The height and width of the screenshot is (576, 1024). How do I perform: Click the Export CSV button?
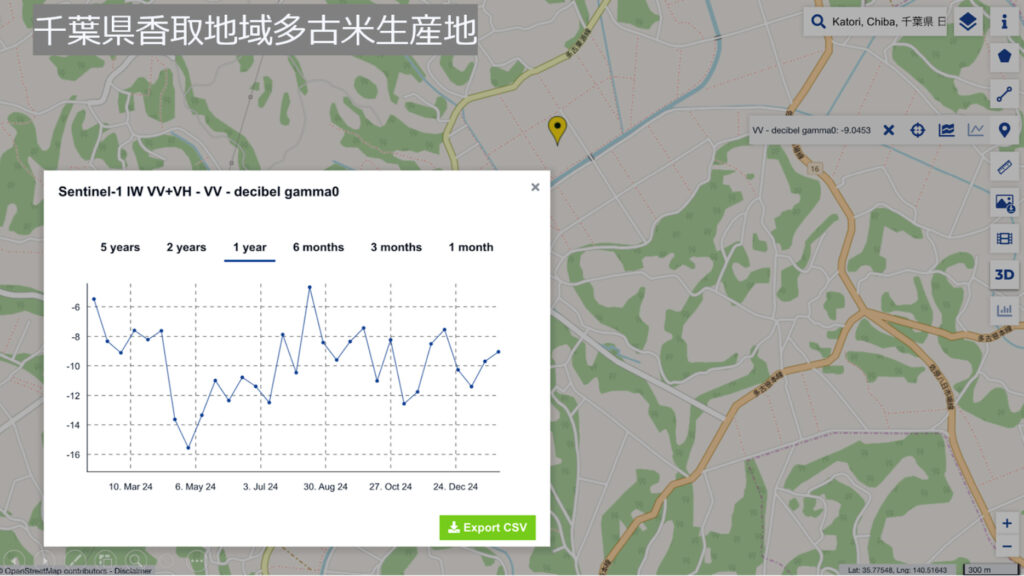click(x=487, y=527)
